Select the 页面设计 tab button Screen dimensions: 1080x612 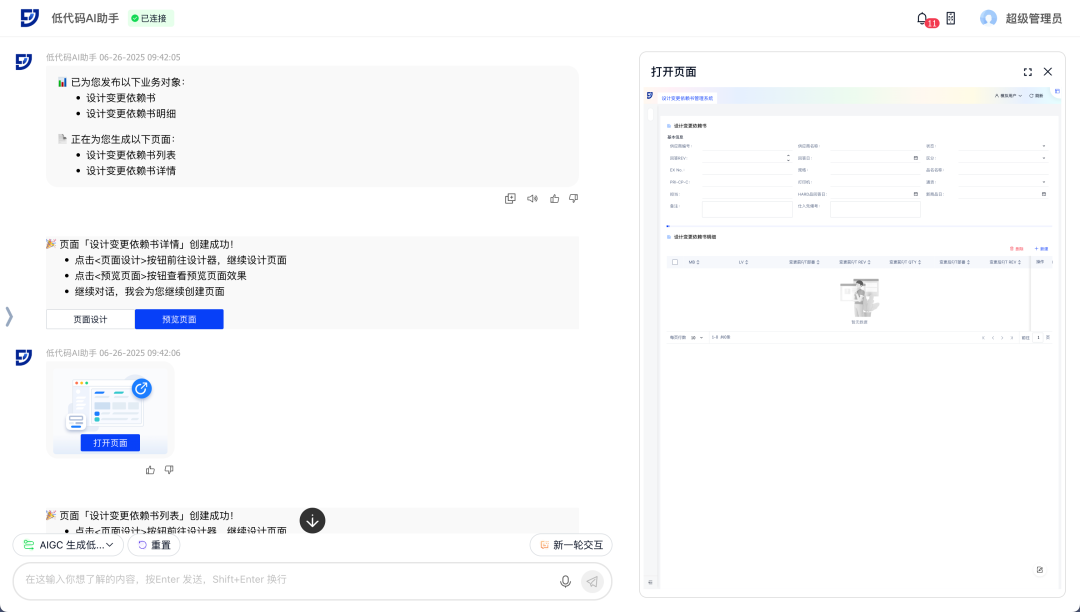tap(90, 319)
